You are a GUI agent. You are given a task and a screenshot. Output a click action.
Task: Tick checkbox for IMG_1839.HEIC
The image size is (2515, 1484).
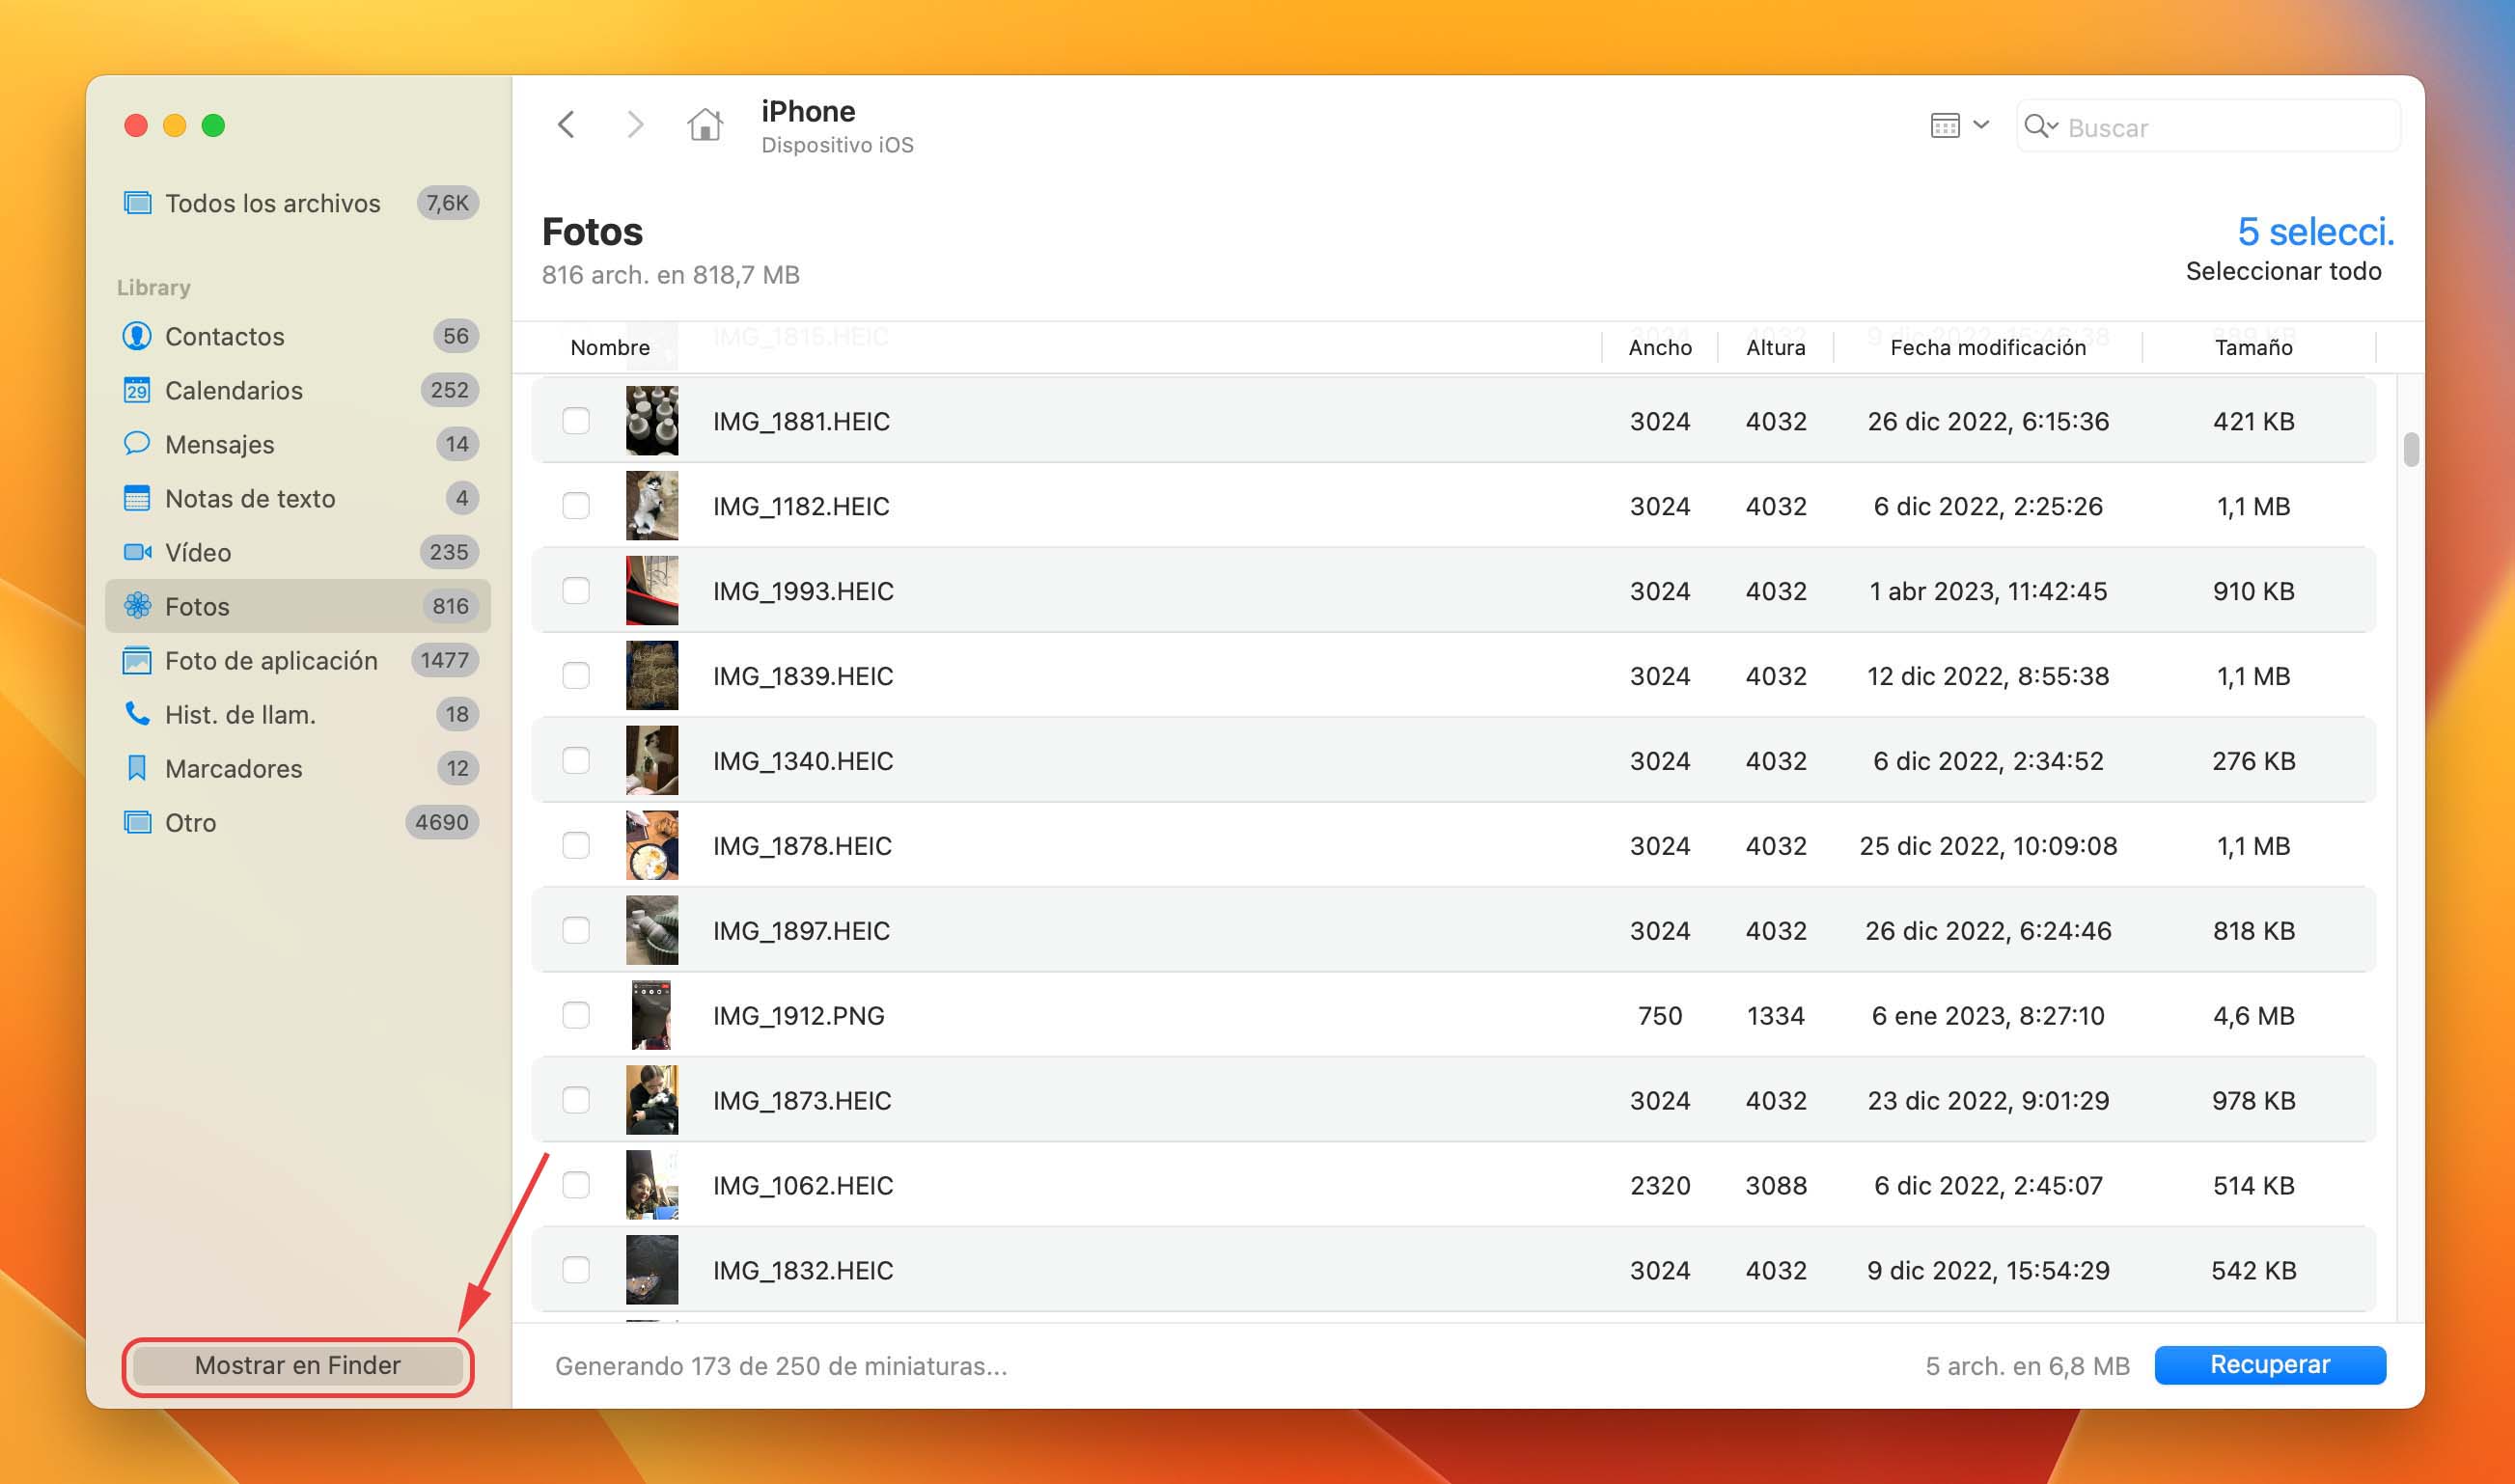(x=576, y=676)
